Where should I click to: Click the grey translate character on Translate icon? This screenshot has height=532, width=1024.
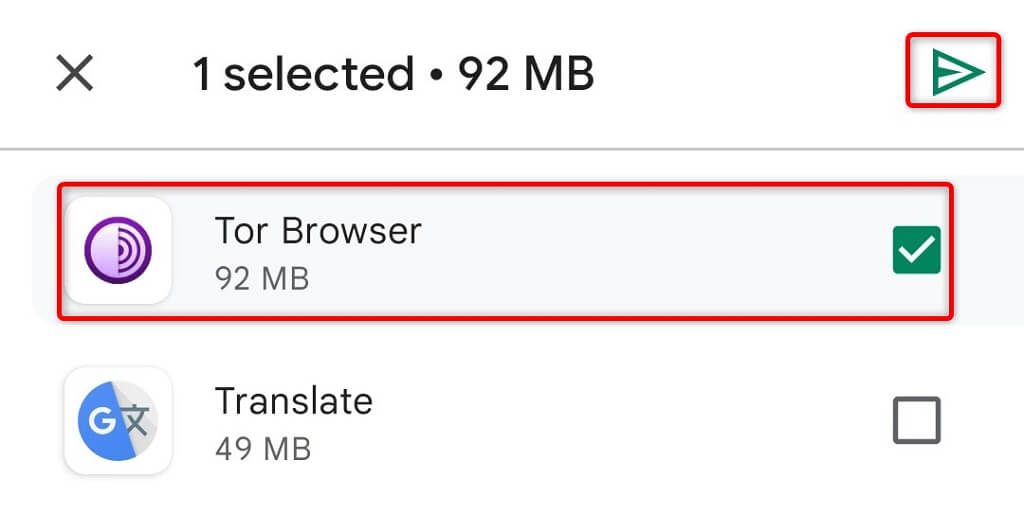point(136,420)
